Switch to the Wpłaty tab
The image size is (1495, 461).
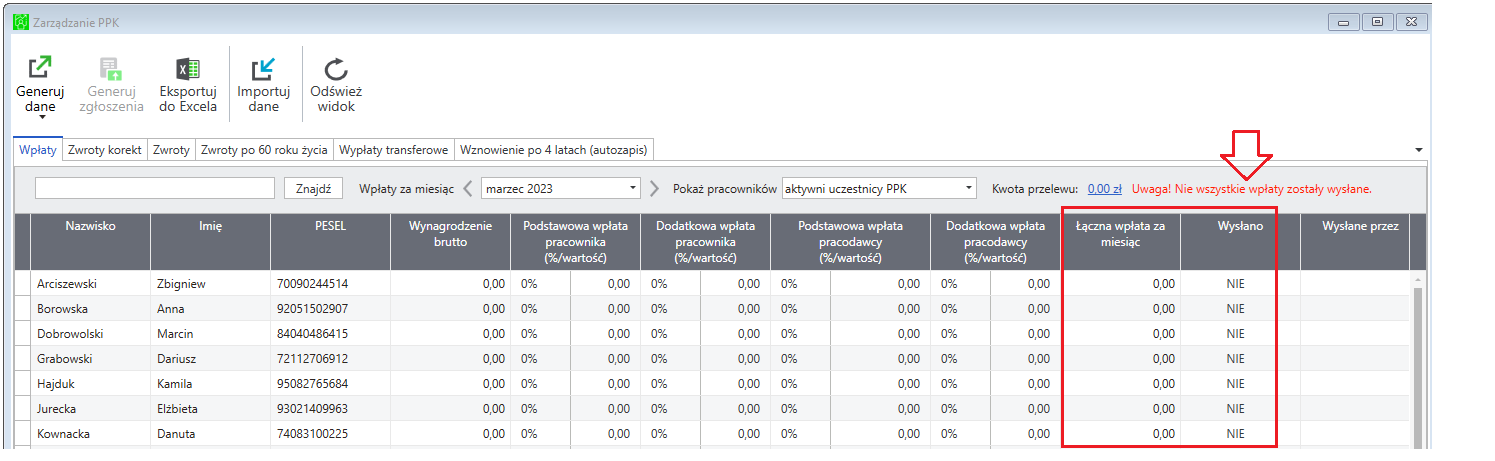point(38,150)
